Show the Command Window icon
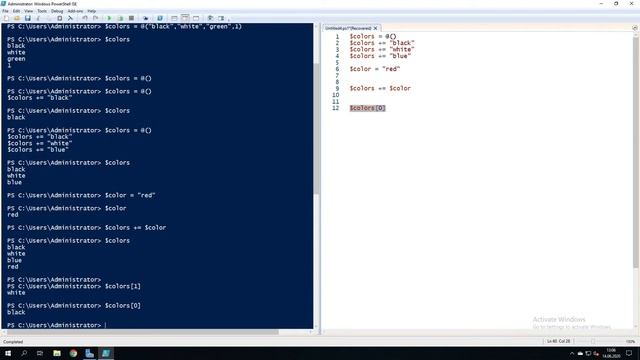The width and height of the screenshot is (640, 360). click(211, 18)
